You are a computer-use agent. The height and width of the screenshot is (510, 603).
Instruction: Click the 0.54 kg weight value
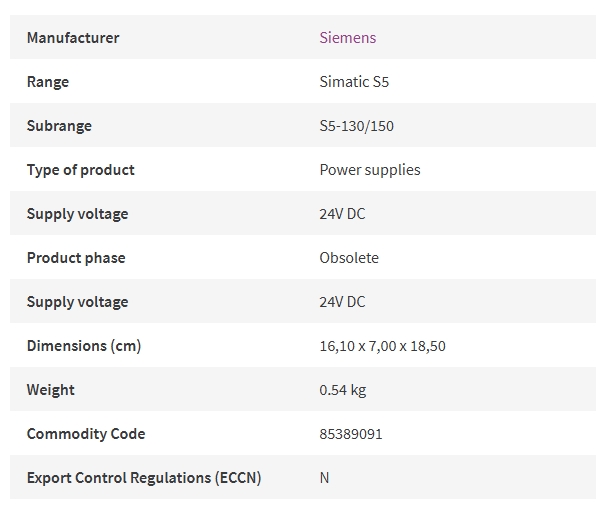tap(343, 390)
